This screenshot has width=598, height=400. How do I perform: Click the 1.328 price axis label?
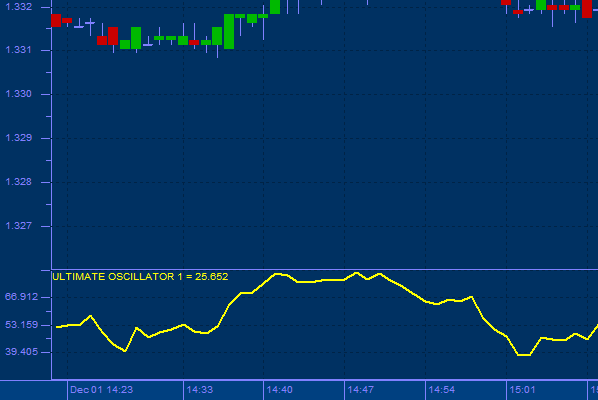pos(18,182)
